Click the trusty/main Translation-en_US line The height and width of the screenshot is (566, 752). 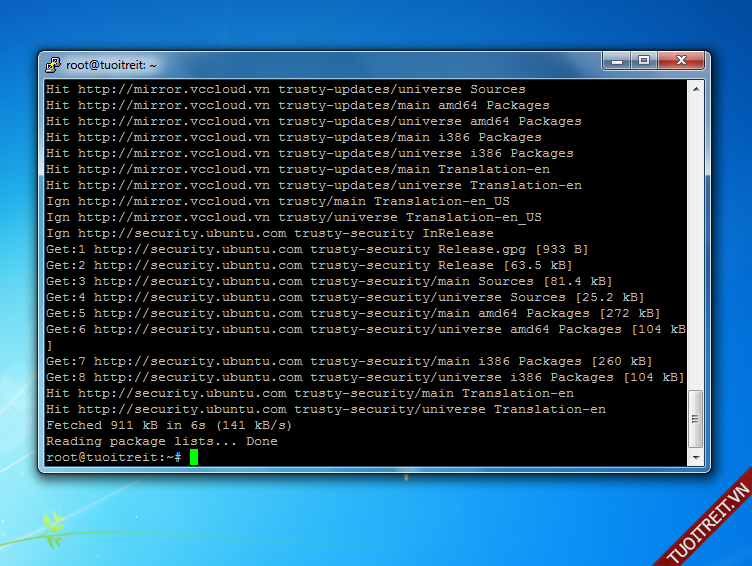coord(278,201)
